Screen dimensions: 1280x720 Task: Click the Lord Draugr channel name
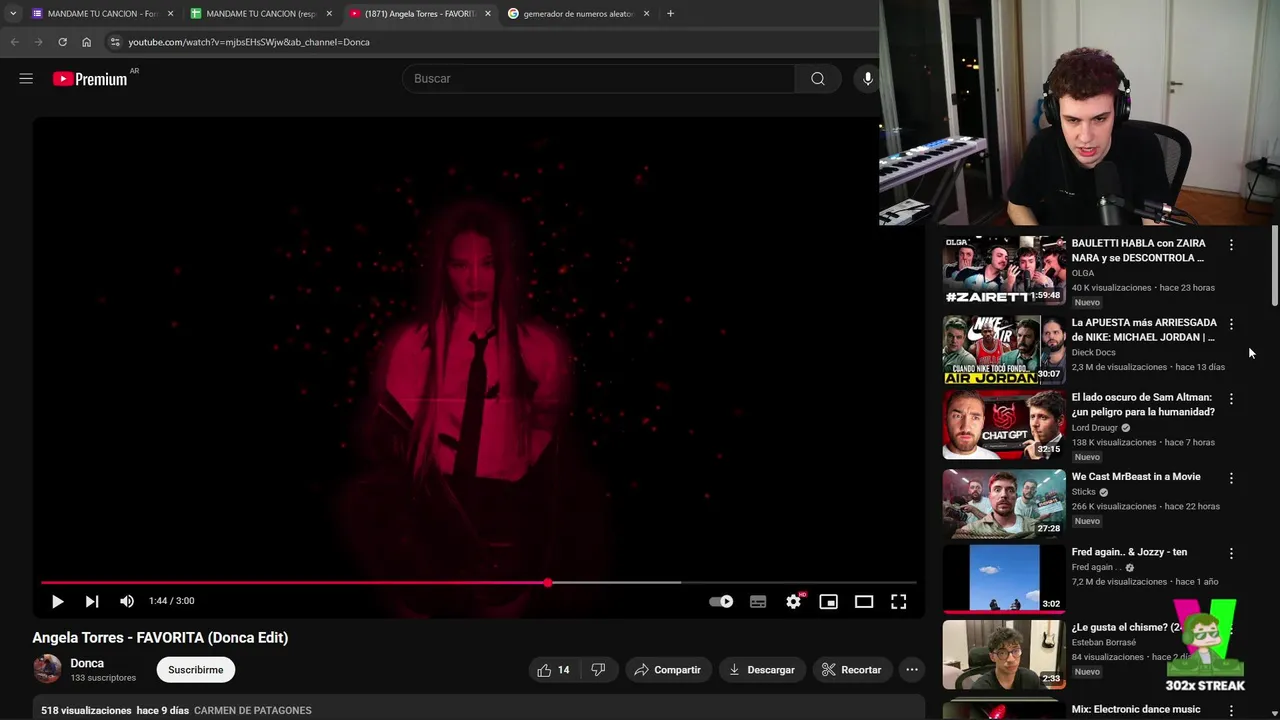1094,427
